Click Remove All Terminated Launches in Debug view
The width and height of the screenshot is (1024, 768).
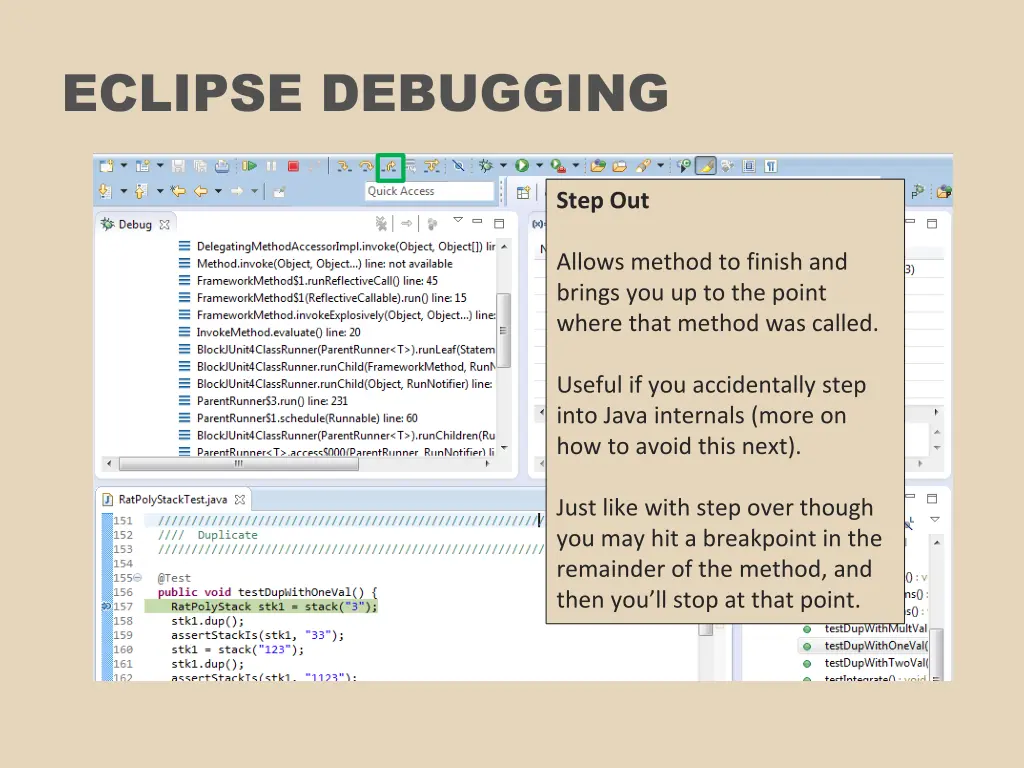click(x=381, y=223)
